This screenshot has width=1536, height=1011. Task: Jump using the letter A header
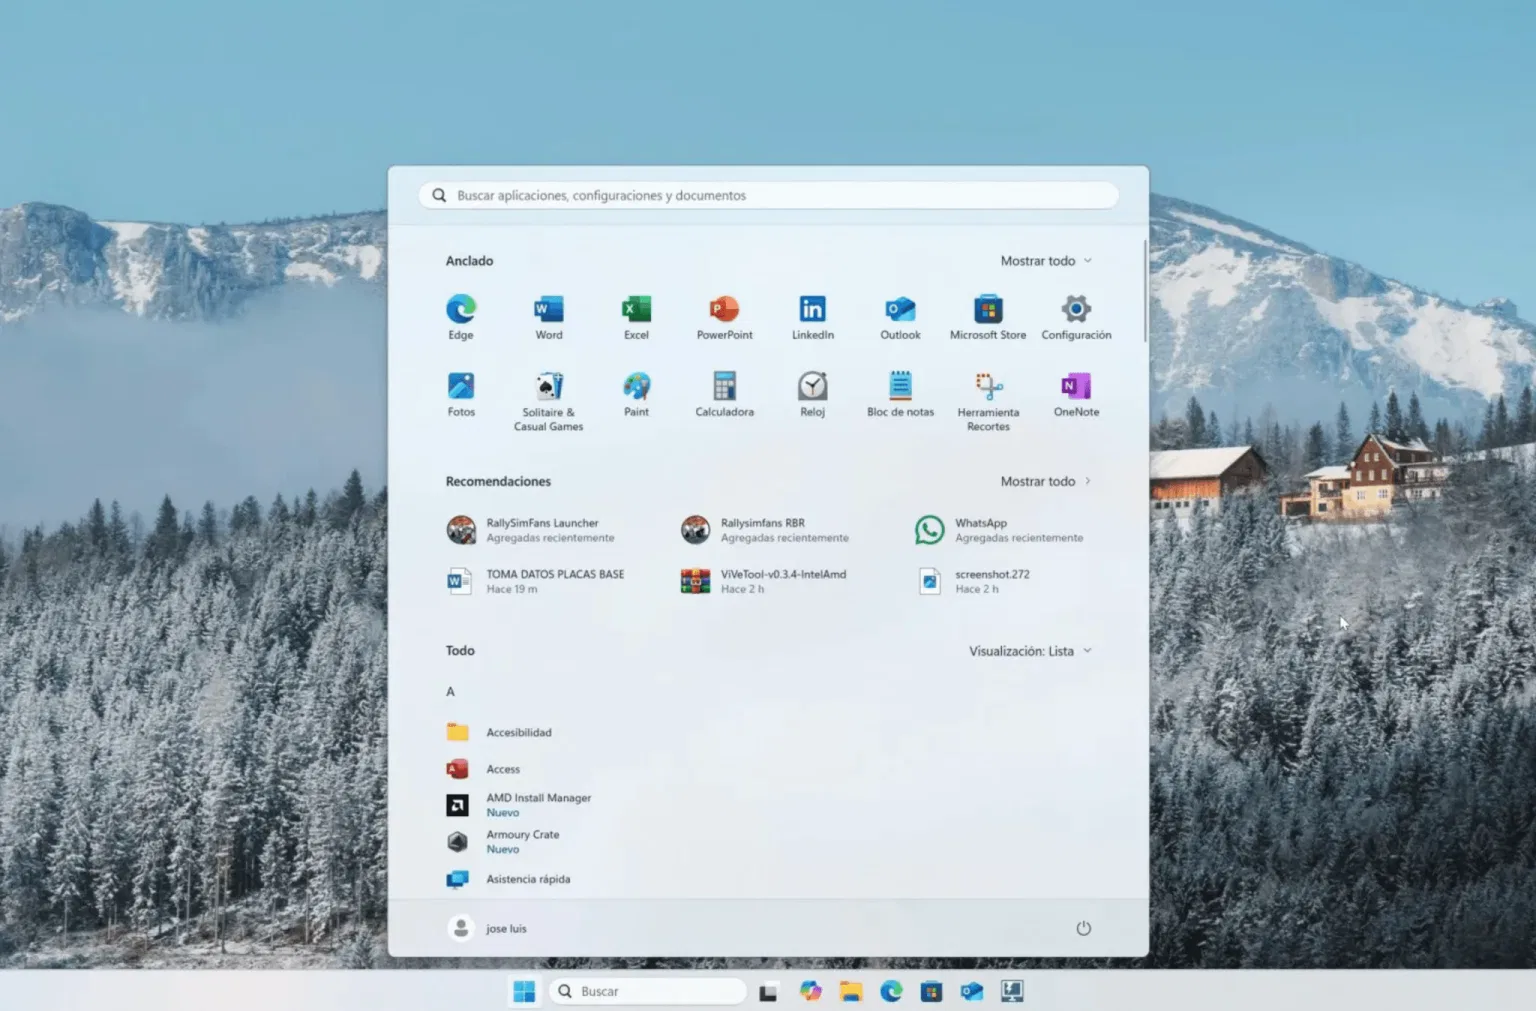click(450, 691)
